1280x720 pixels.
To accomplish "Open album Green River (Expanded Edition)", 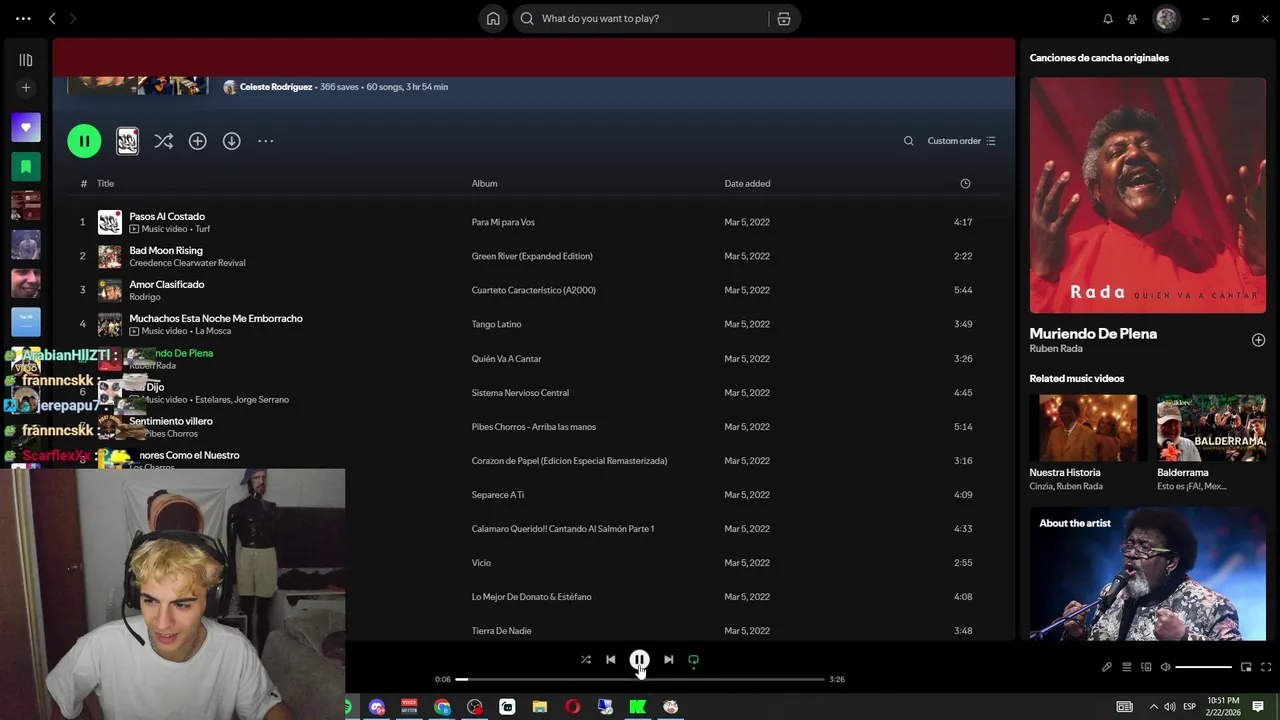I will [532, 256].
